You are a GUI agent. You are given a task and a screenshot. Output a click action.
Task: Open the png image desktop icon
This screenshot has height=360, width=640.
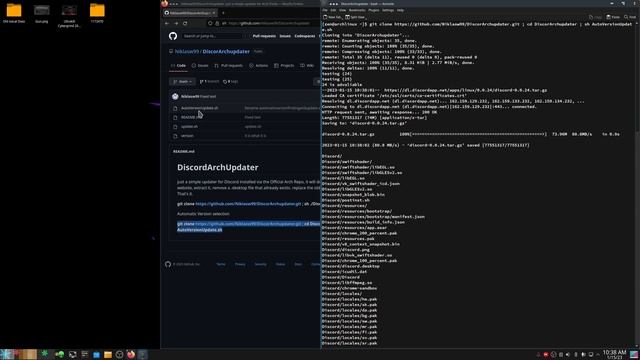[42, 13]
